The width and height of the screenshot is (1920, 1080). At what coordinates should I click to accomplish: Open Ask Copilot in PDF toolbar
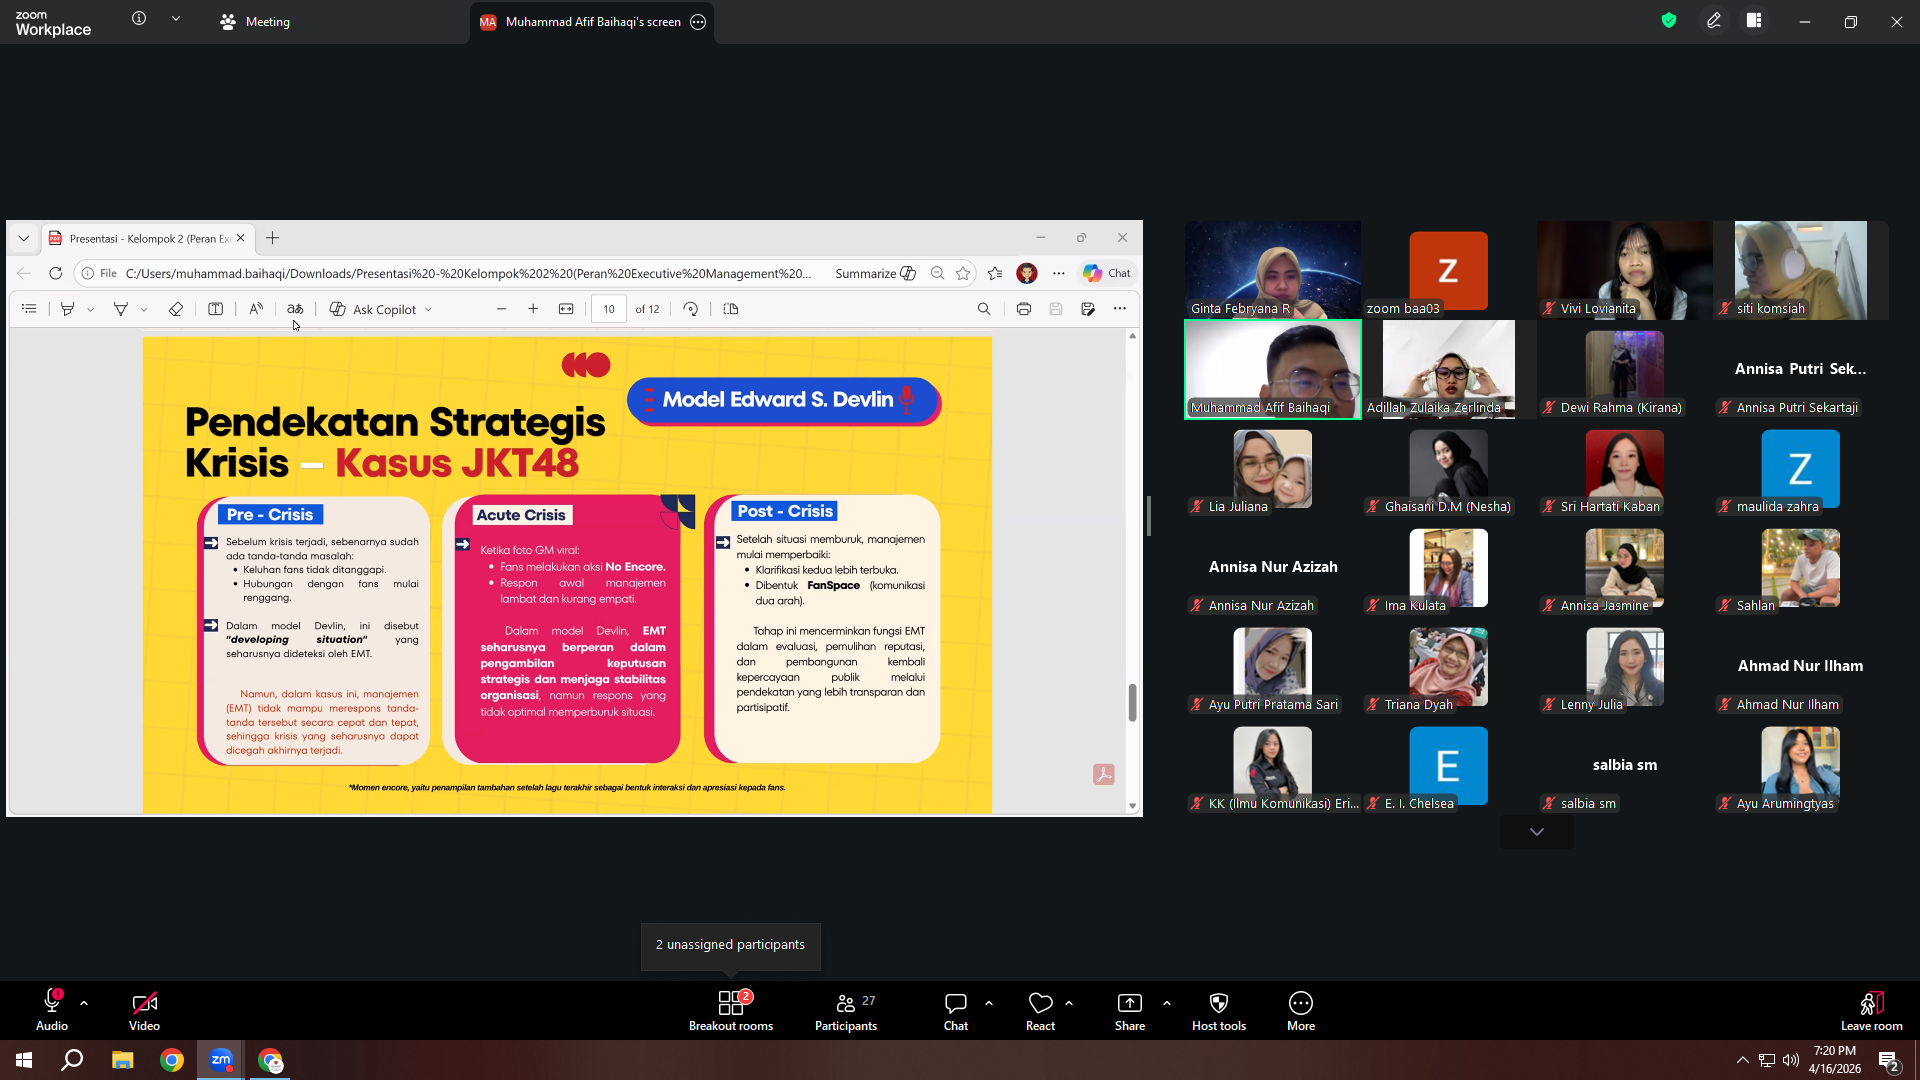pyautogui.click(x=373, y=310)
